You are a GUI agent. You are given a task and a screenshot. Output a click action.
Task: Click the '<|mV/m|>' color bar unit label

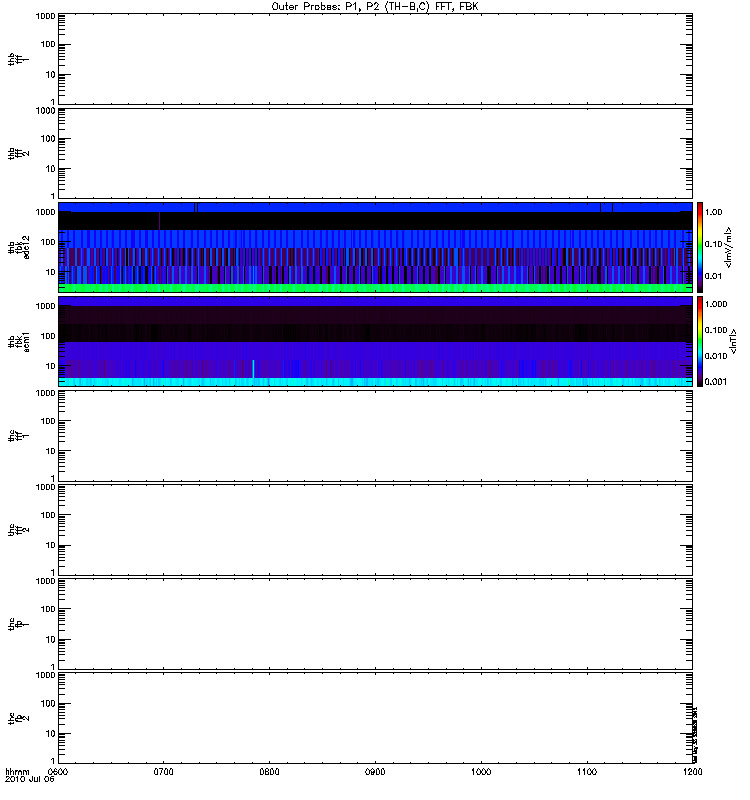[x=729, y=247]
